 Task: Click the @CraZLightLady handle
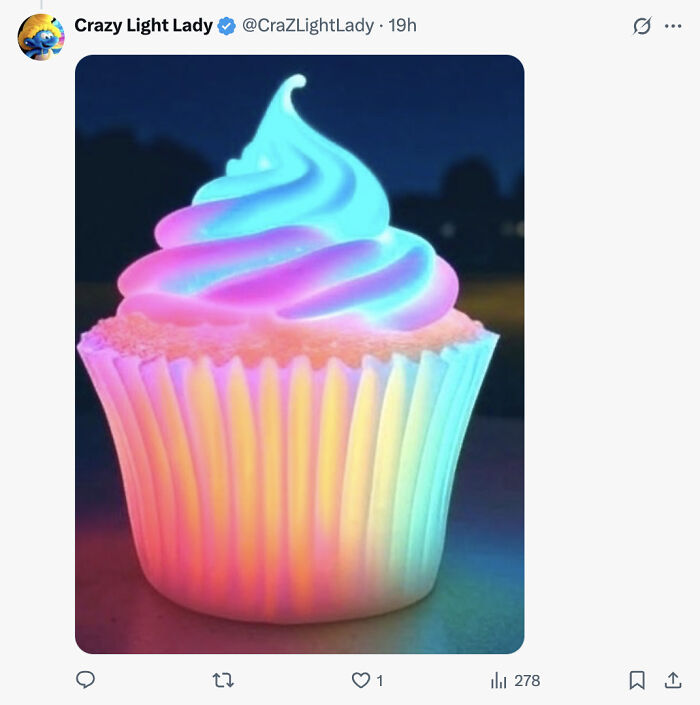click(x=308, y=26)
